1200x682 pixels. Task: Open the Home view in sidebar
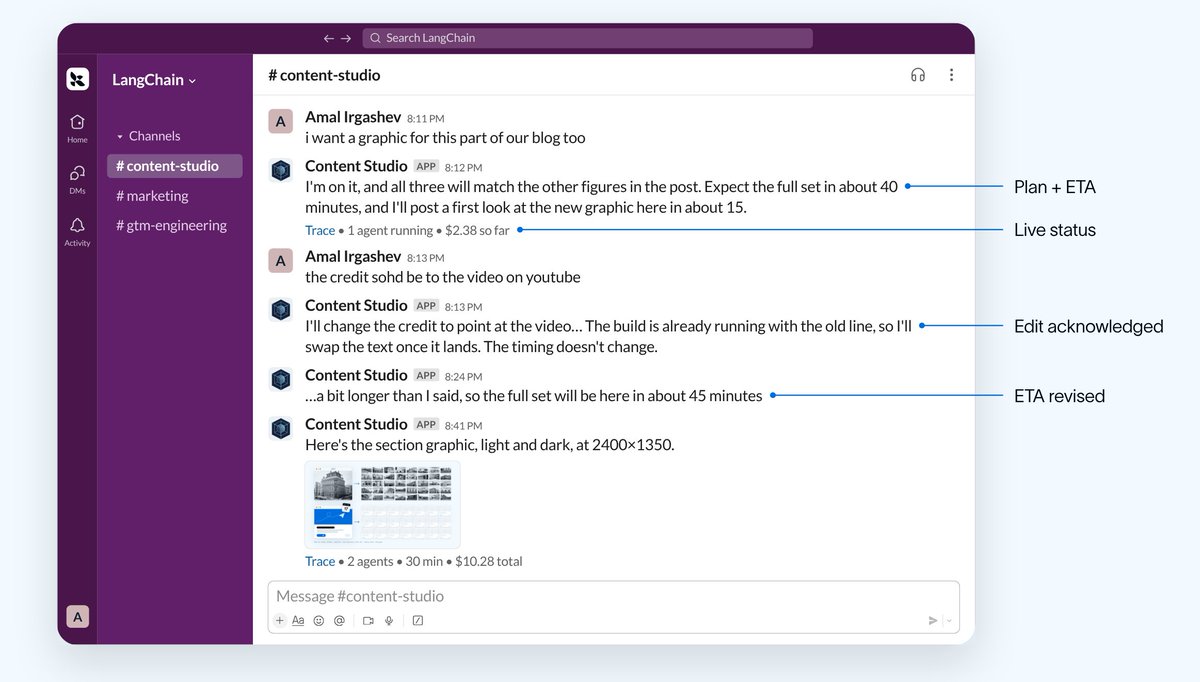point(77,128)
